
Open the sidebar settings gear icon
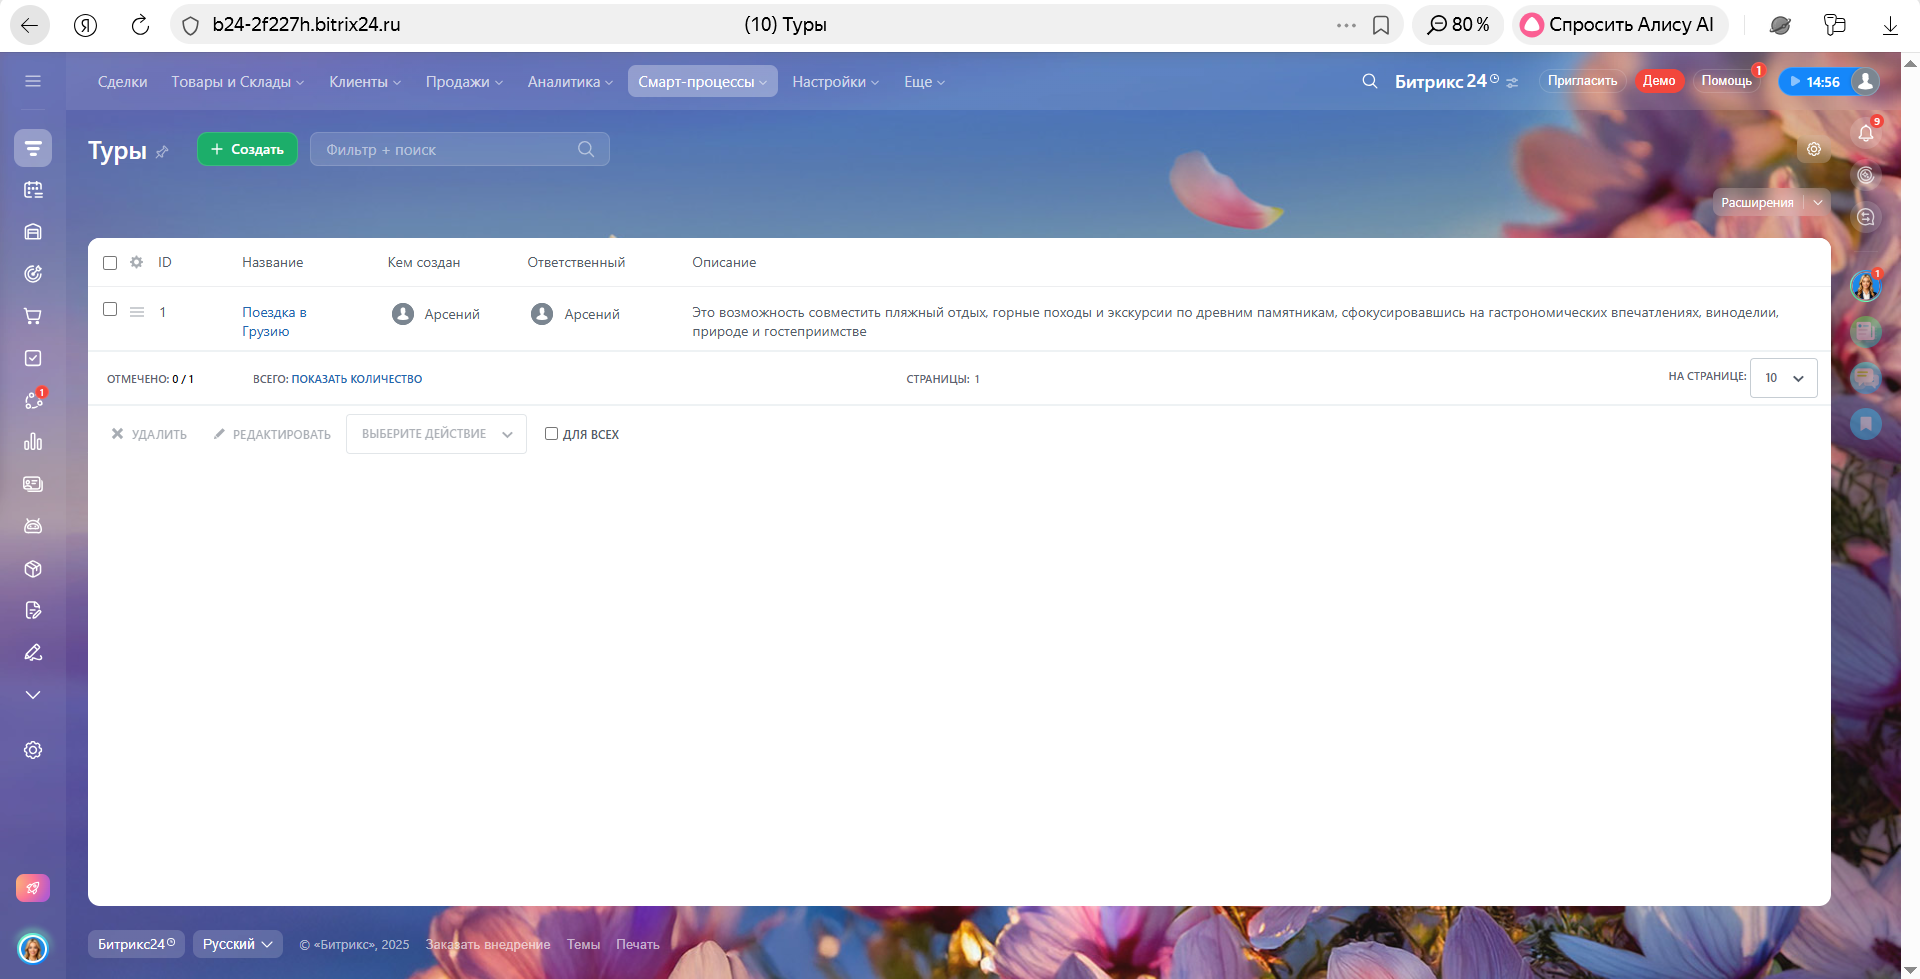pyautogui.click(x=33, y=750)
